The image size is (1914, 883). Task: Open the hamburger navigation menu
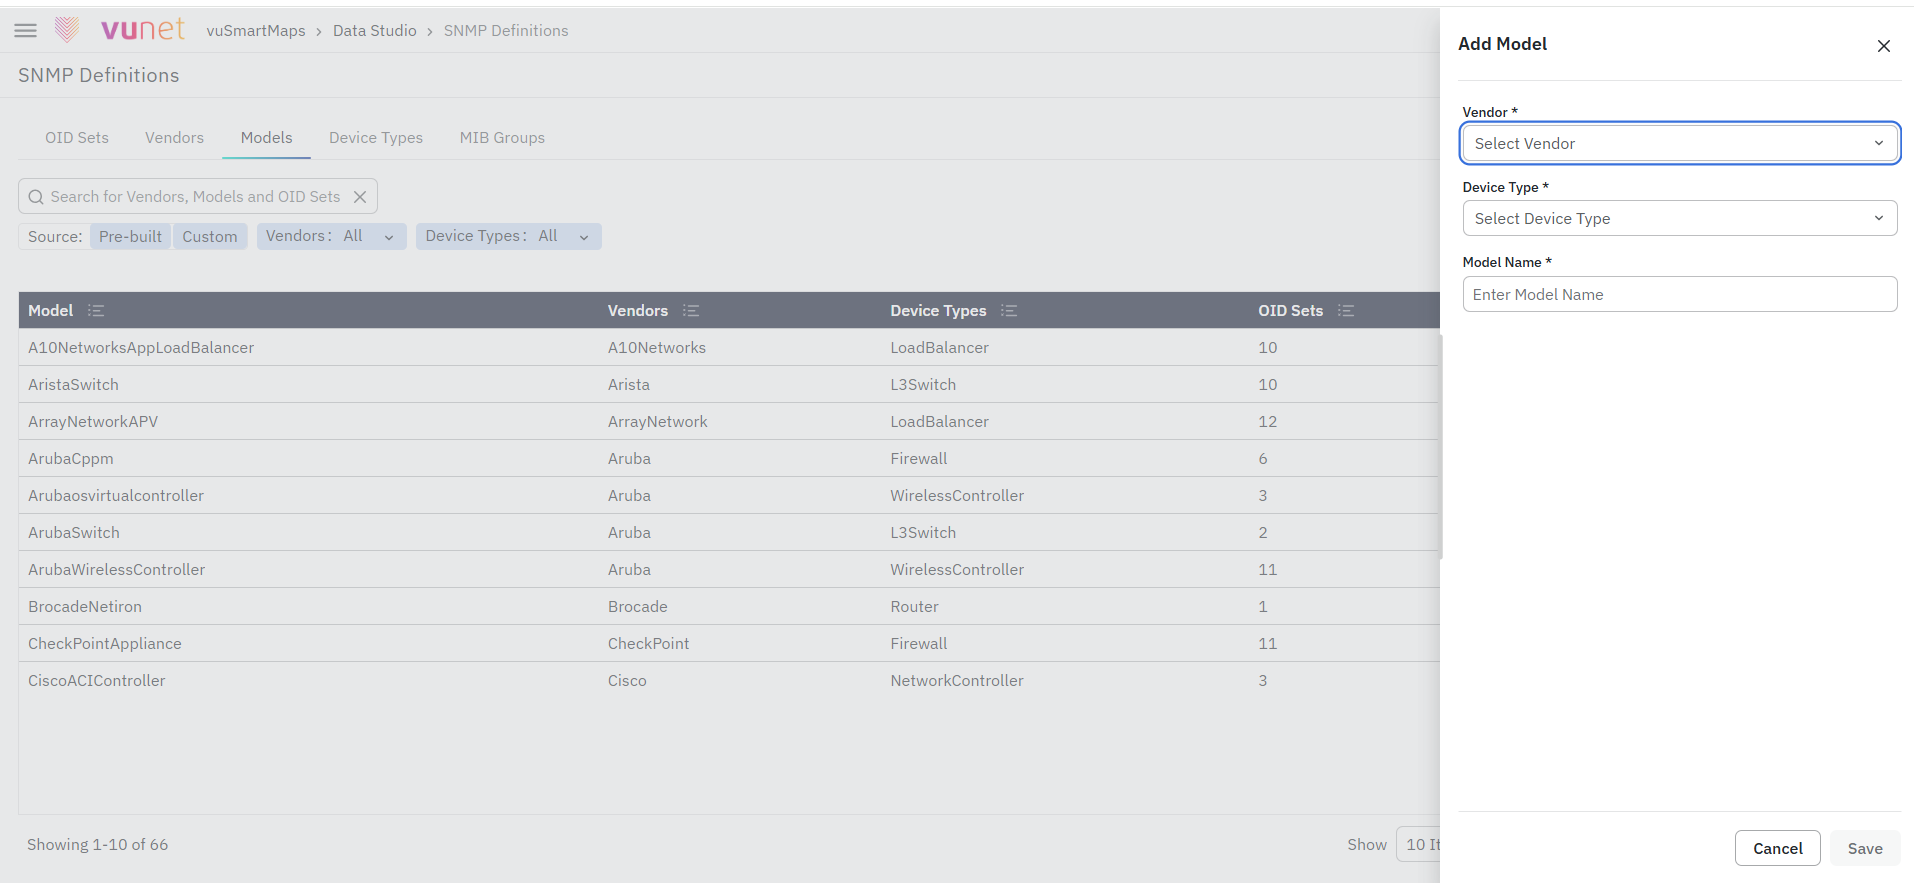click(x=26, y=31)
